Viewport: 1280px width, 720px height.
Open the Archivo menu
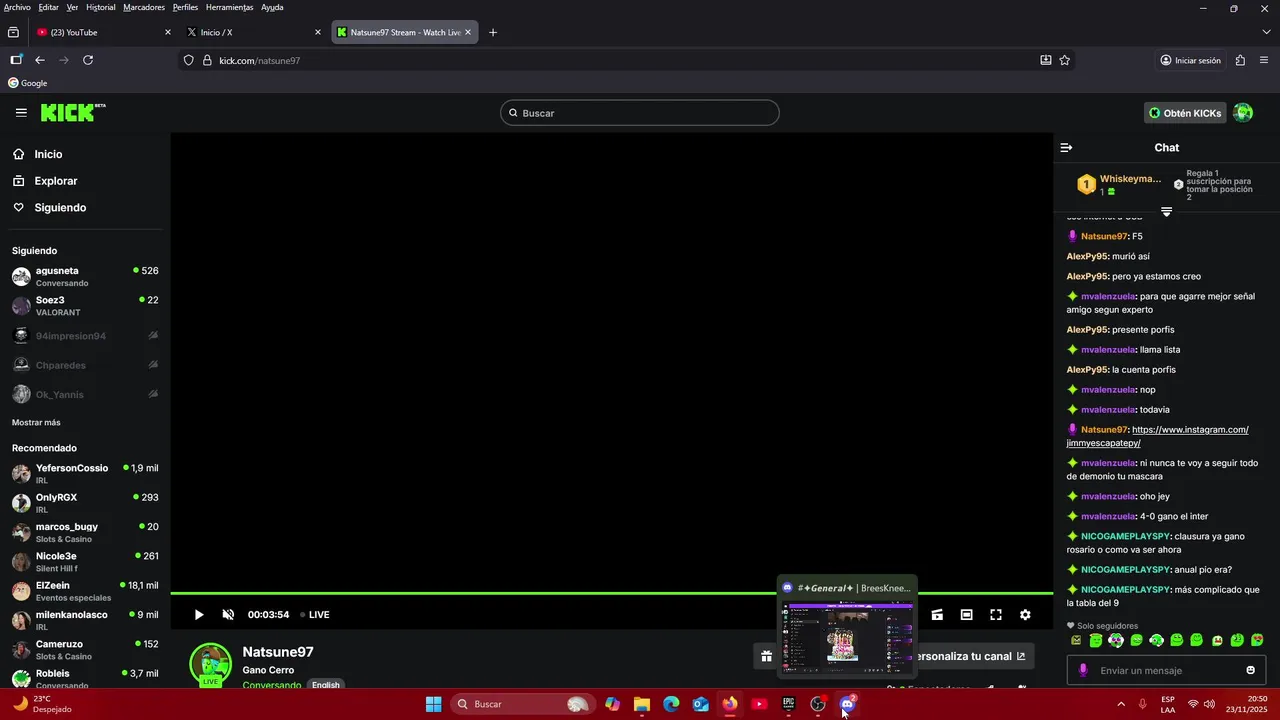(x=17, y=7)
